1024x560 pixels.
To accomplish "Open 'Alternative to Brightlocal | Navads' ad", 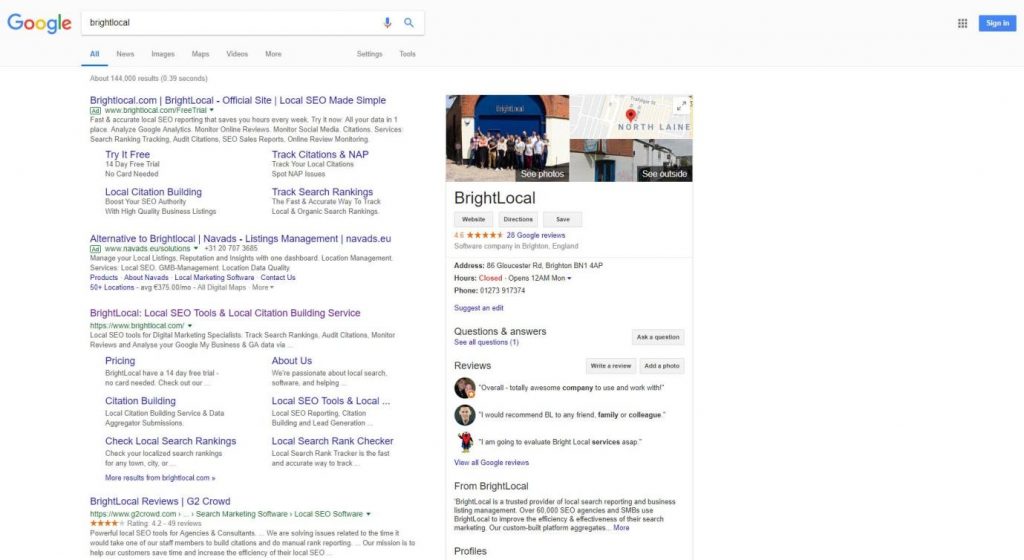I will point(240,239).
